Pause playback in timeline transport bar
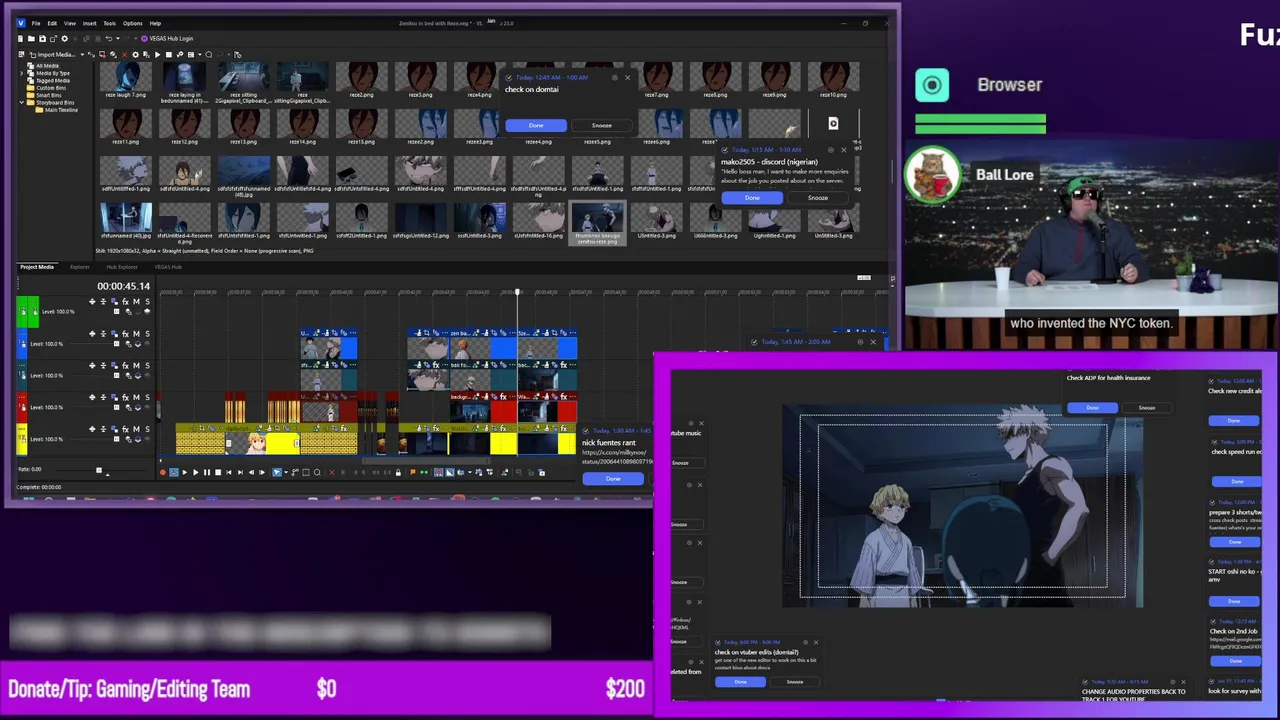The image size is (1280, 720). [x=207, y=472]
